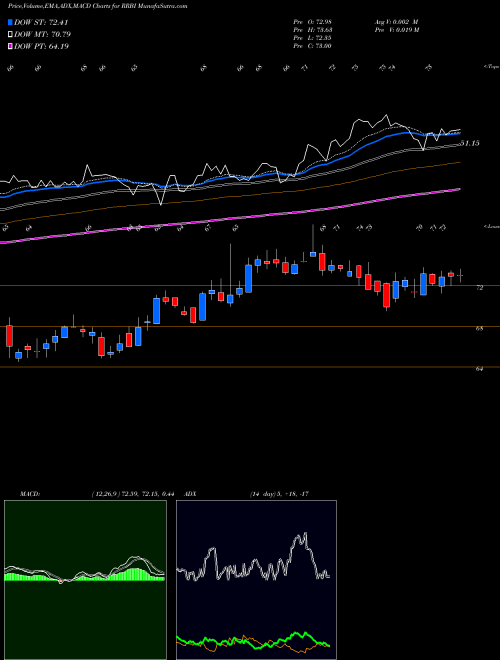Click the blue DOW ST legend swatch
The image size is (500, 660).
[10, 22]
